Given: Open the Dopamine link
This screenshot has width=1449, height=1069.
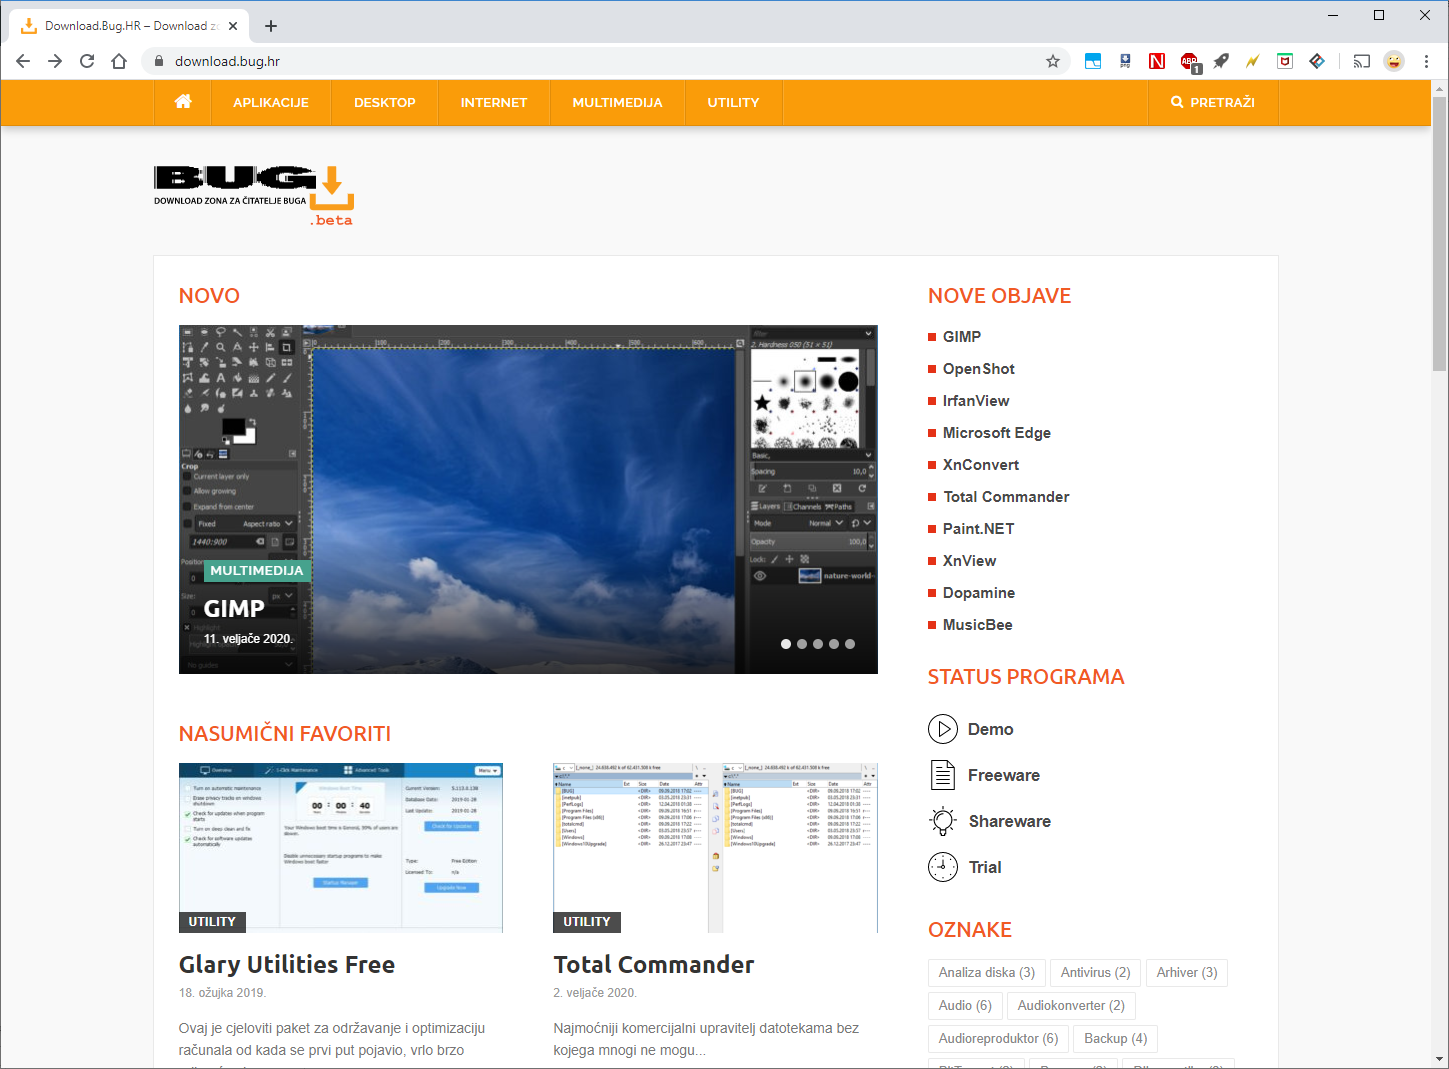Looking at the screenshot, I should coord(979,593).
